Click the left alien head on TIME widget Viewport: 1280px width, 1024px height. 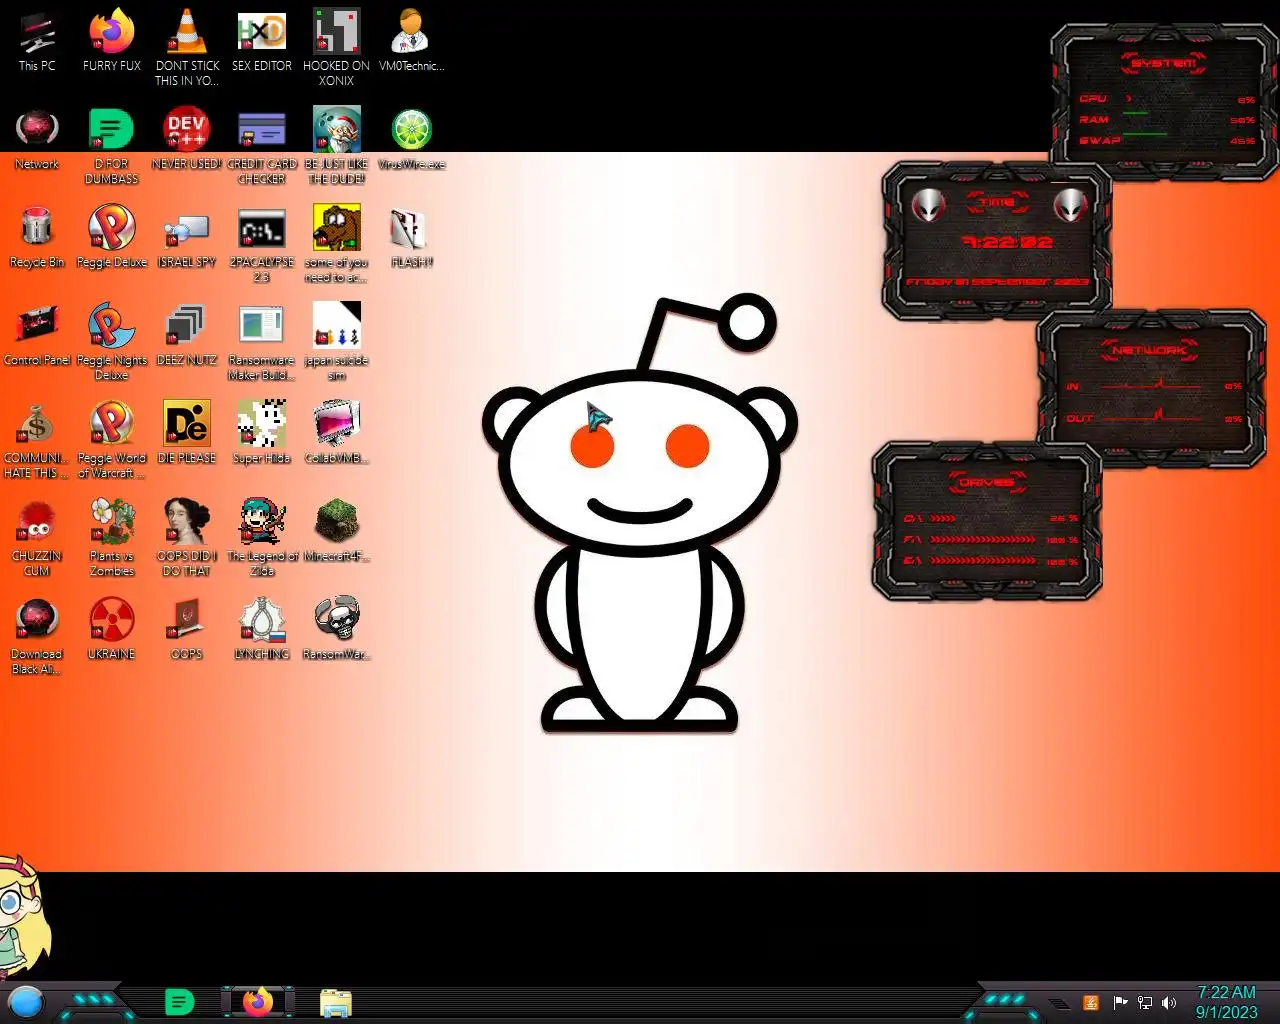pyautogui.click(x=929, y=205)
